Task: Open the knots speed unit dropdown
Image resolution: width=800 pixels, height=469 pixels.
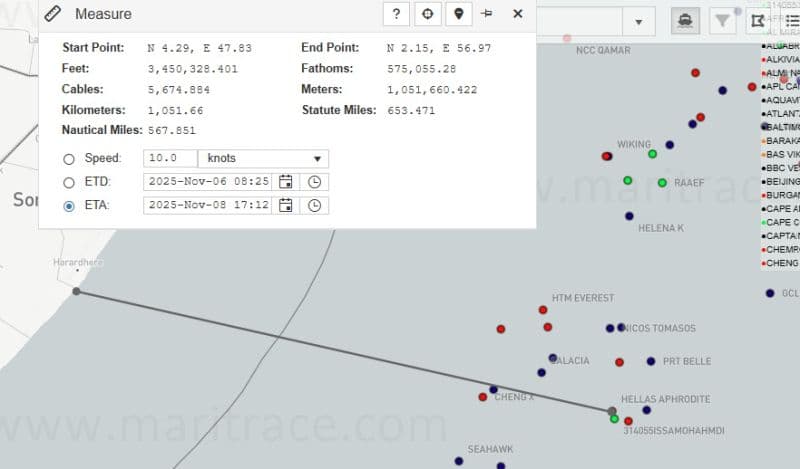Action: pos(264,159)
